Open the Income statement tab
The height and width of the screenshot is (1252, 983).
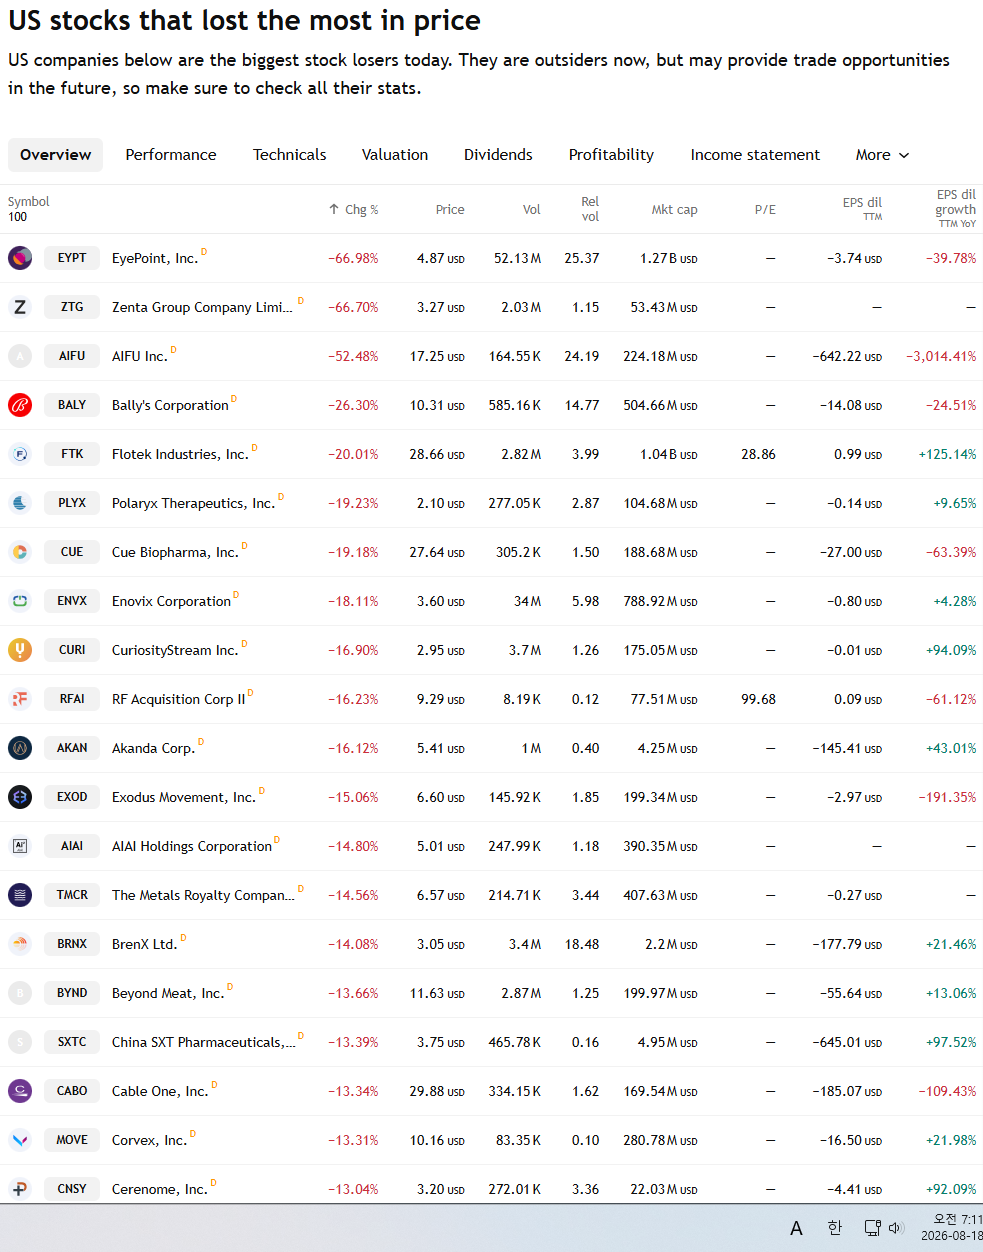755,155
